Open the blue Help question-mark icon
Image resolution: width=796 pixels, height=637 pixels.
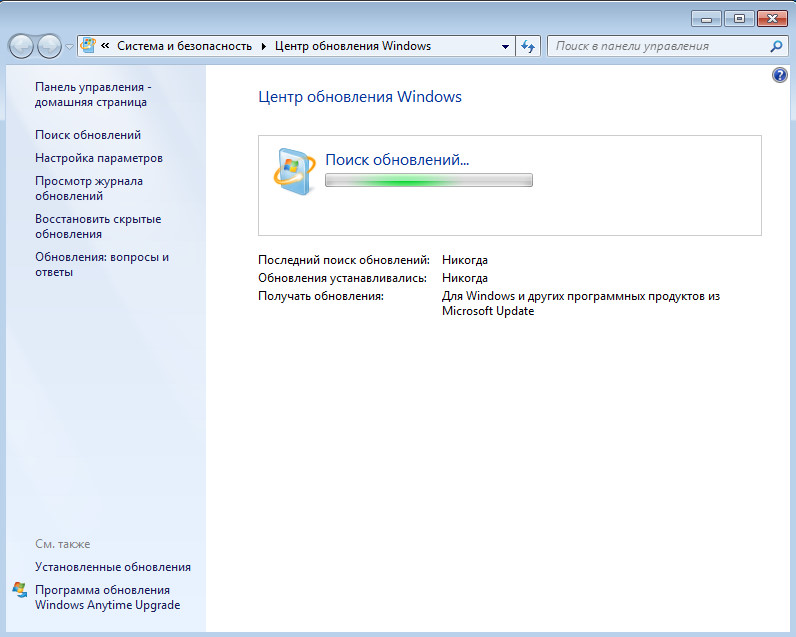pos(780,75)
